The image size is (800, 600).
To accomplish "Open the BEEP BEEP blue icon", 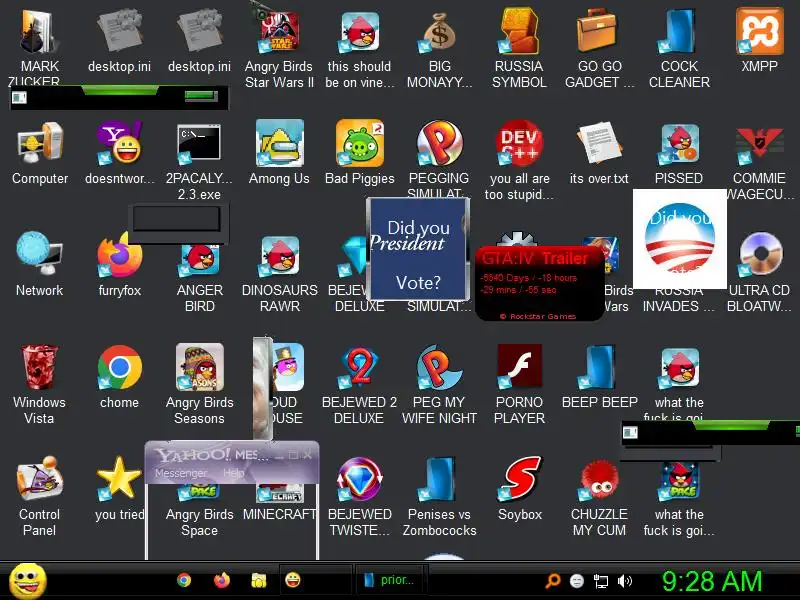I will click(x=599, y=368).
